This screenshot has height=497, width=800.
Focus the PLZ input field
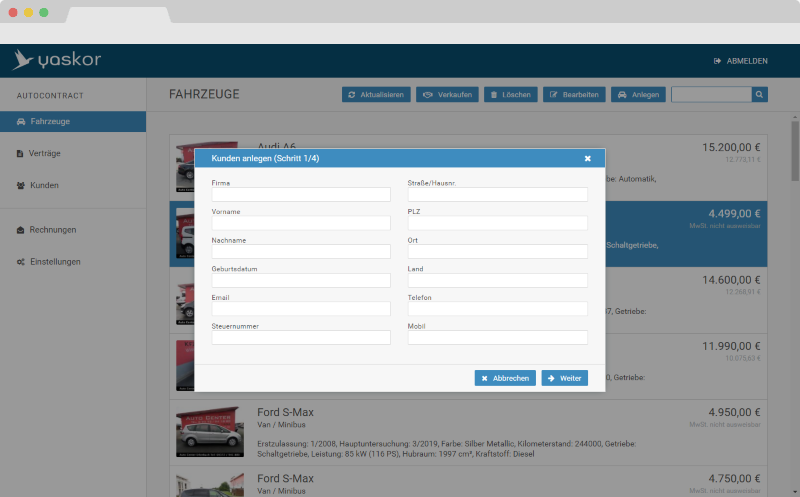point(497,223)
